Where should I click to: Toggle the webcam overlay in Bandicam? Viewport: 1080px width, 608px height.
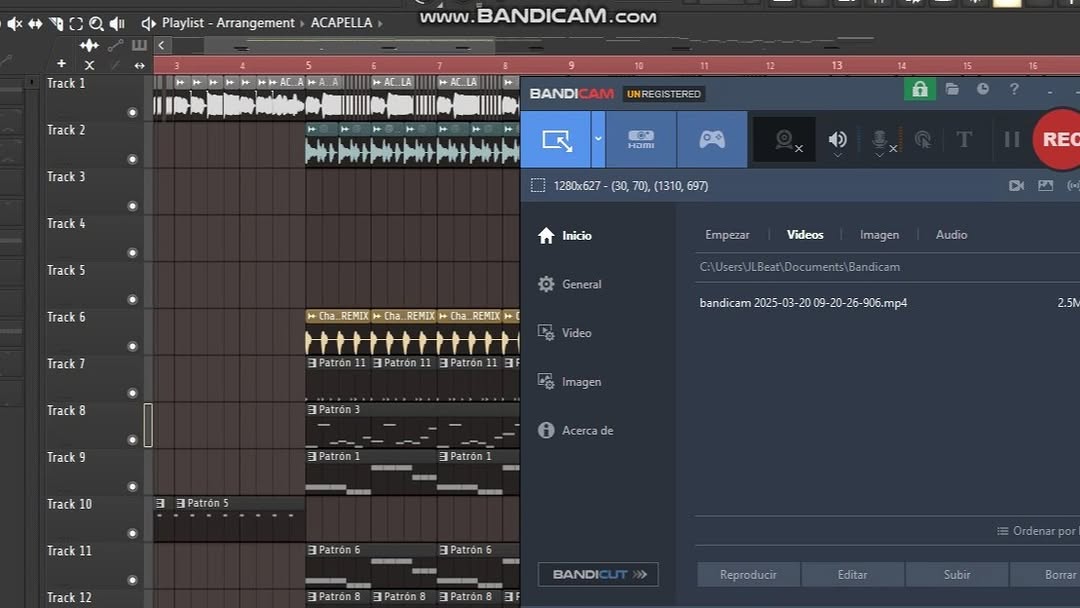[x=785, y=140]
